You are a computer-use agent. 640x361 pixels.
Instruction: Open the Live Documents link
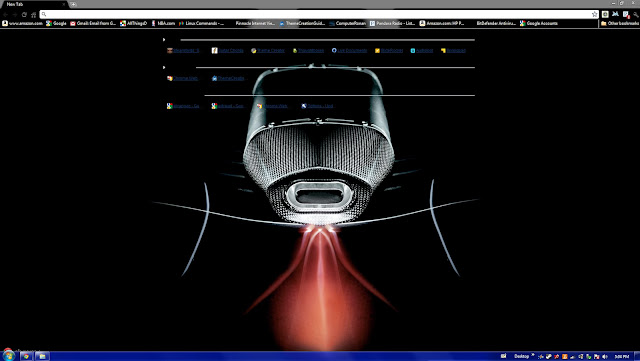[349, 51]
